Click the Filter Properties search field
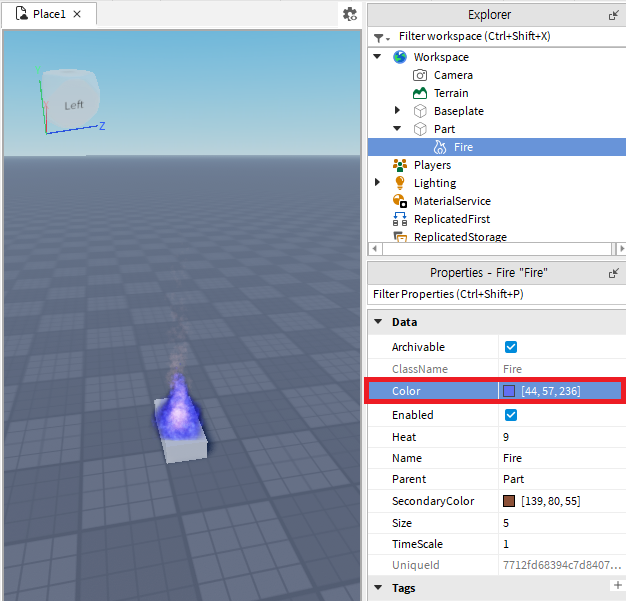The image size is (626, 601). pyautogui.click(x=497, y=294)
